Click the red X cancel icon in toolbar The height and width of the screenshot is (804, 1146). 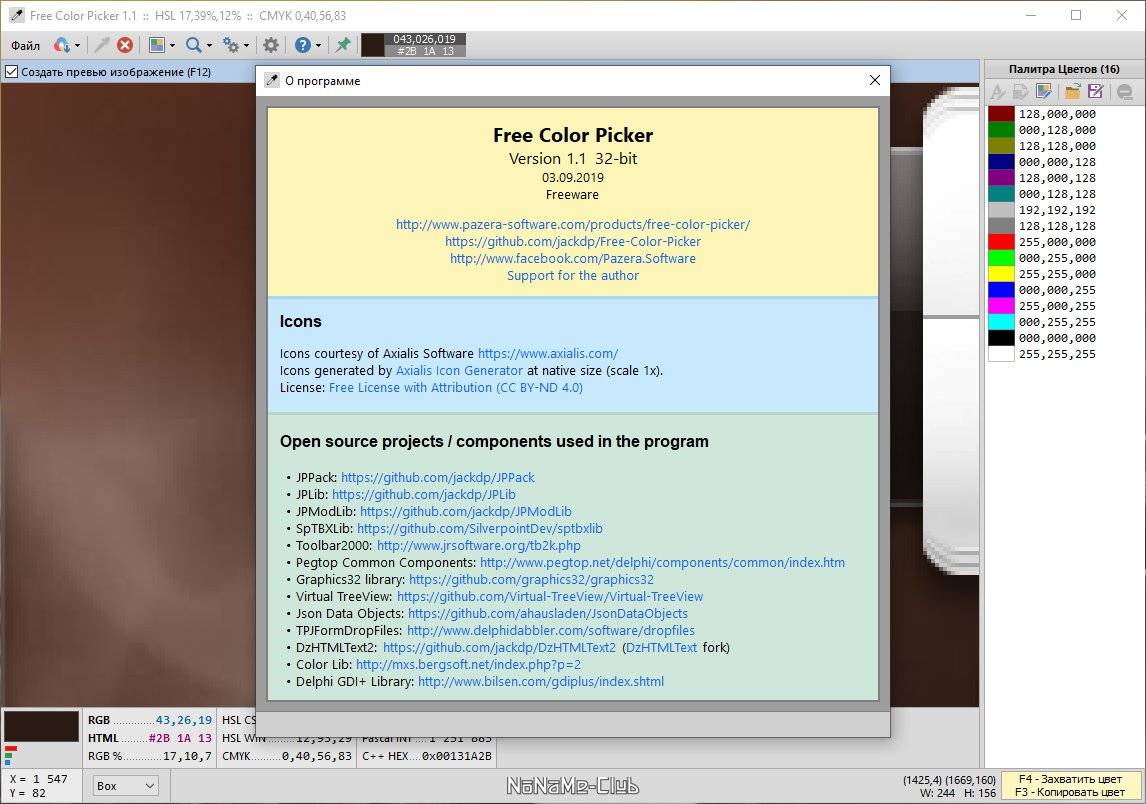click(x=125, y=45)
